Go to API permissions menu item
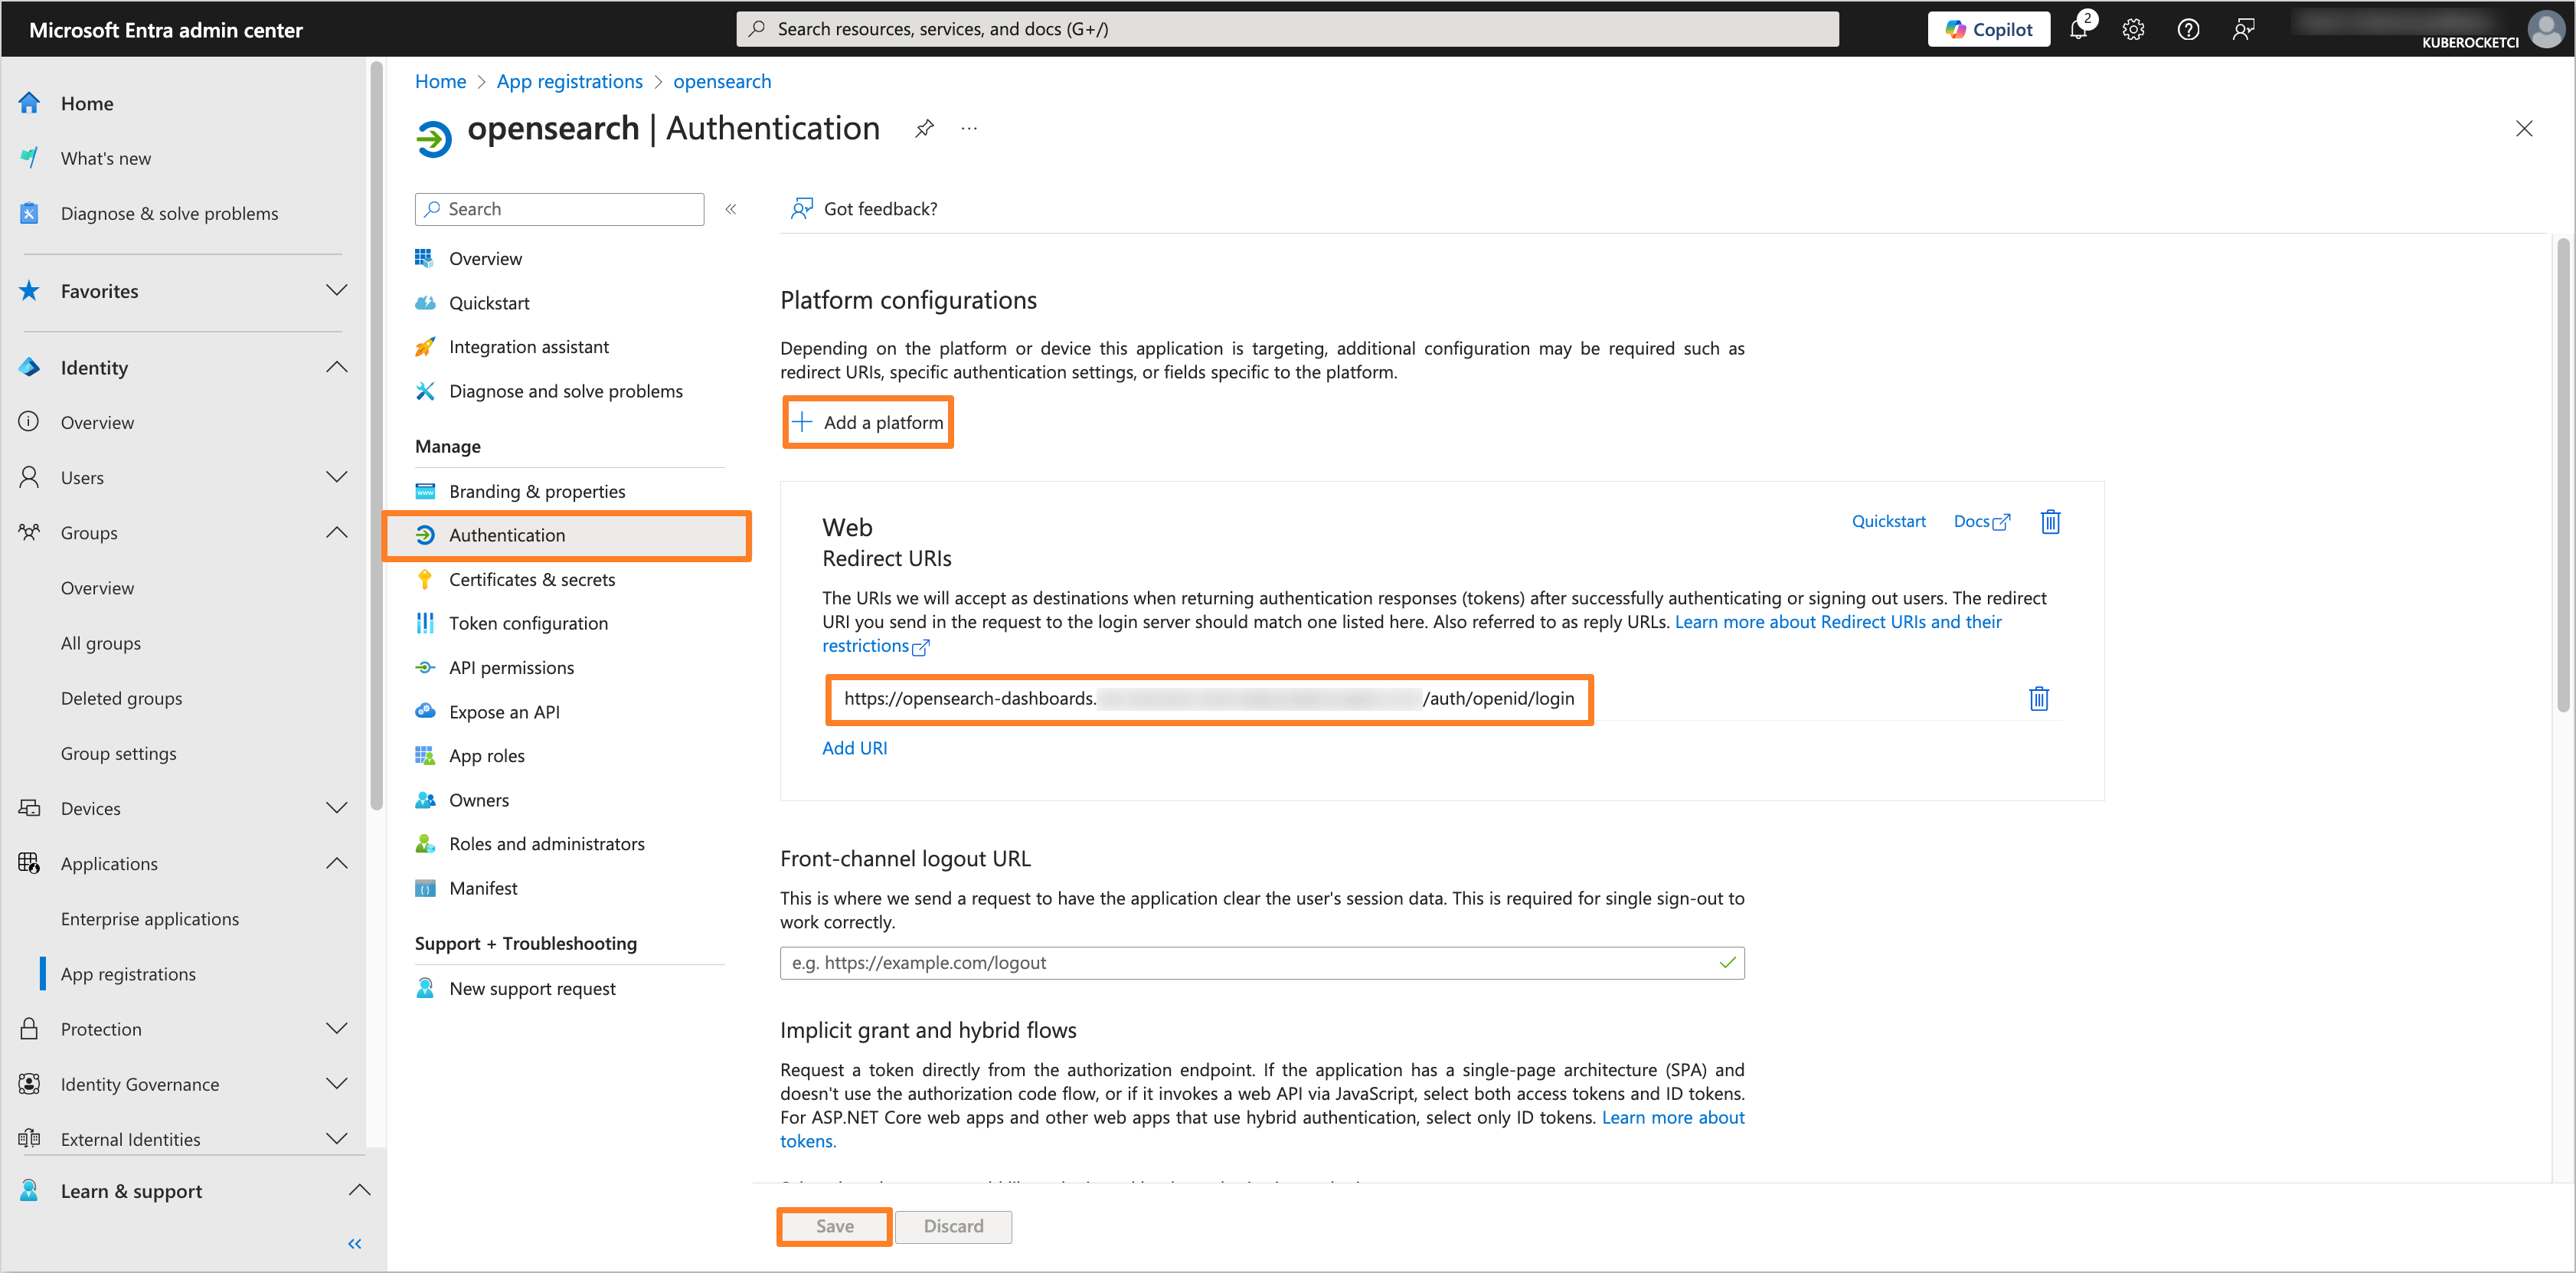2576x1273 pixels. pos(511,667)
